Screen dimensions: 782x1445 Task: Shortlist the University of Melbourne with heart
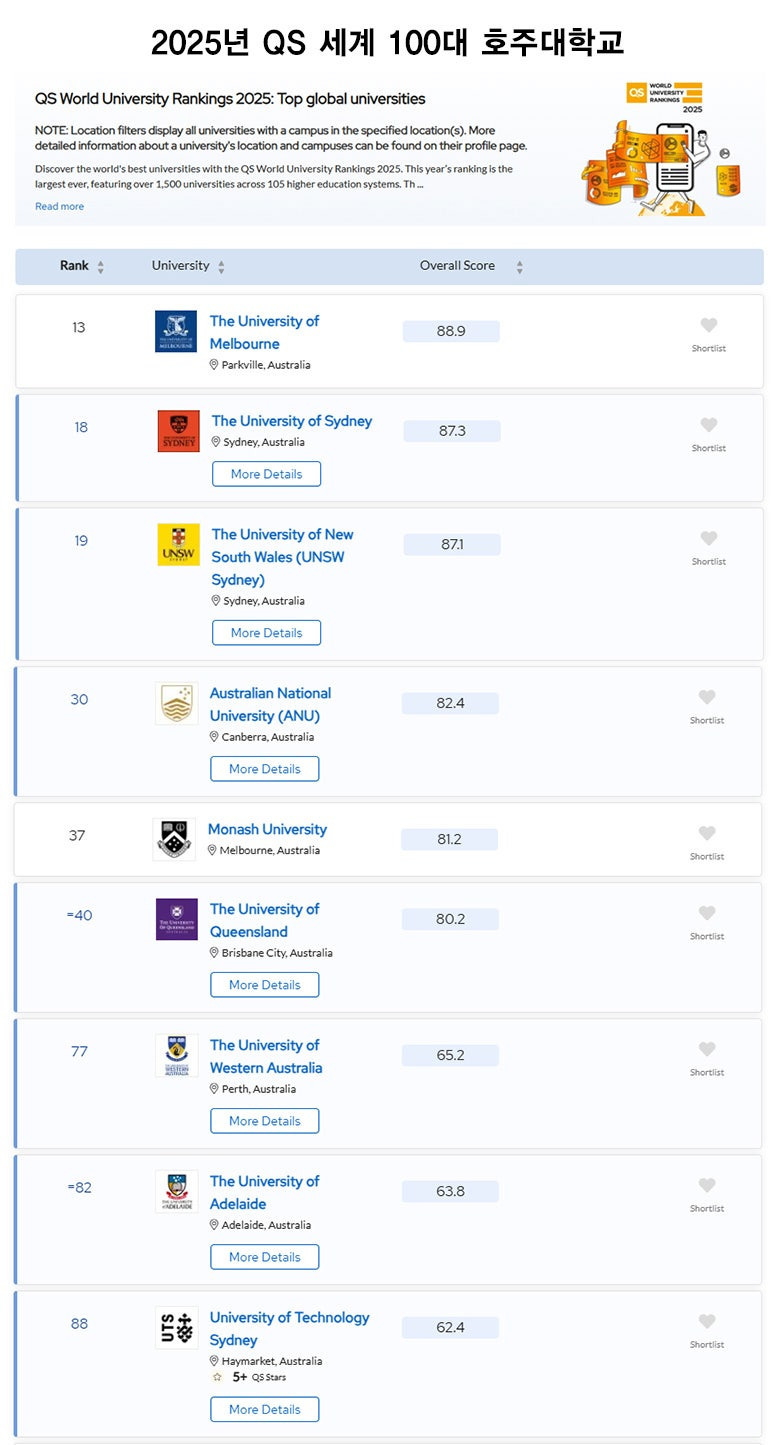pos(708,326)
